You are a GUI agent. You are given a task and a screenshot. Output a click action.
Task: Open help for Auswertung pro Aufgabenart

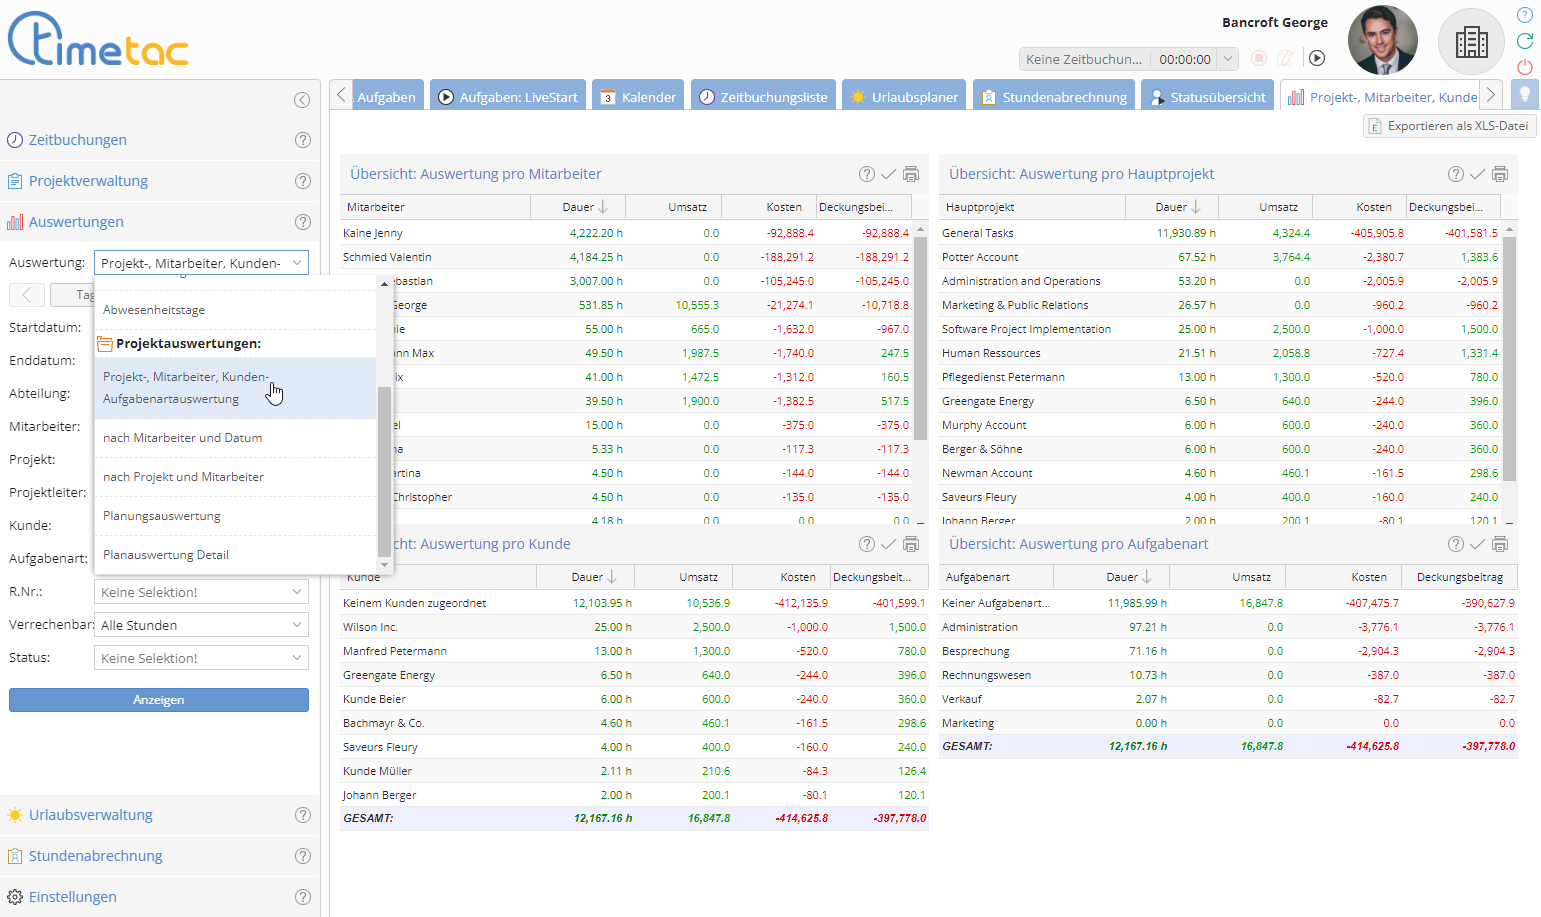click(x=1456, y=544)
